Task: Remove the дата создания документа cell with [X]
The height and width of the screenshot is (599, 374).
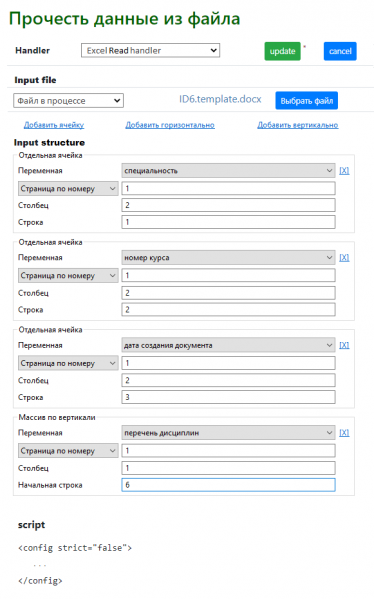Action: point(344,345)
